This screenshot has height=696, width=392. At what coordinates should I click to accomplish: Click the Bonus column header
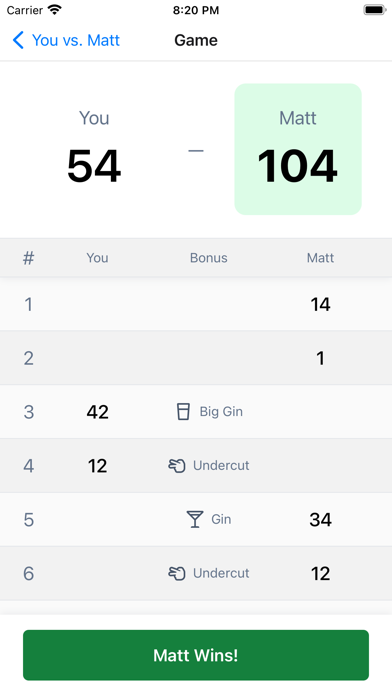click(209, 258)
